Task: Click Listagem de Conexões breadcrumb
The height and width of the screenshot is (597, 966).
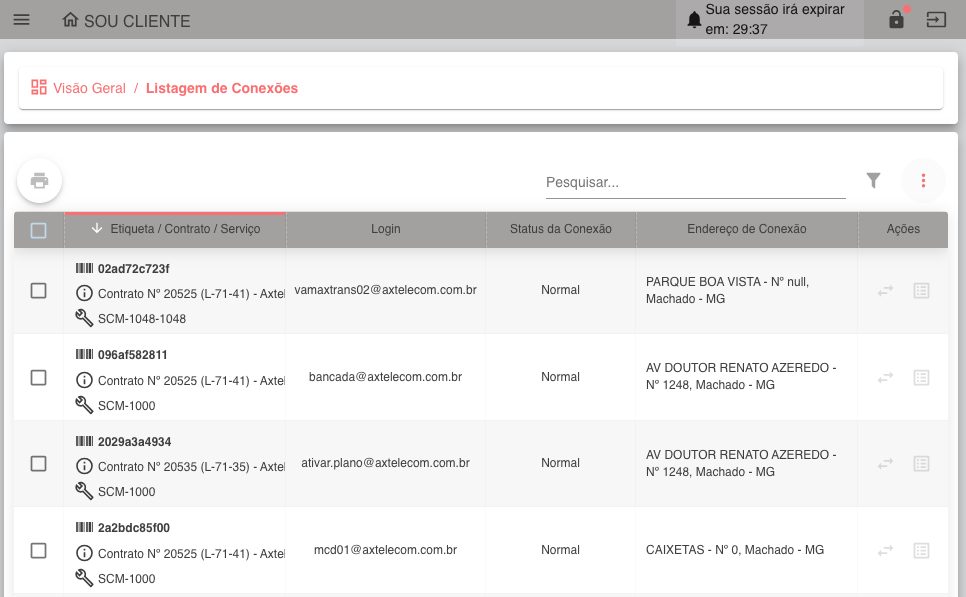Action: pyautogui.click(x=222, y=88)
